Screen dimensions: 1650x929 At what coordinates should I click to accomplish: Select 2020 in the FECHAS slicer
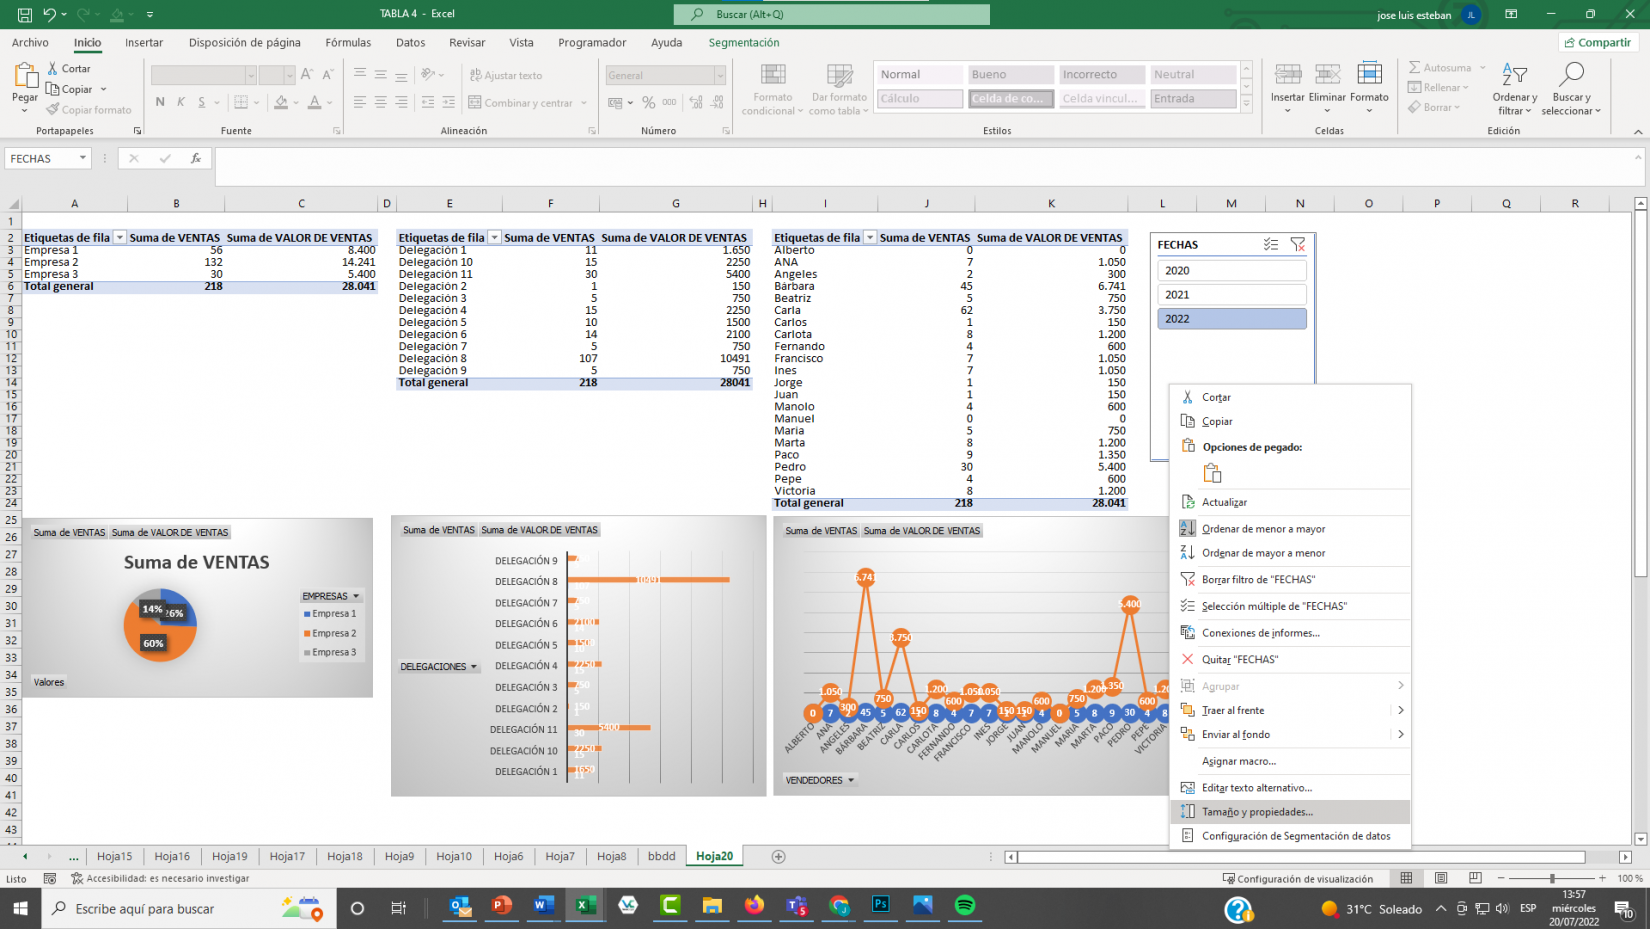pyautogui.click(x=1232, y=271)
